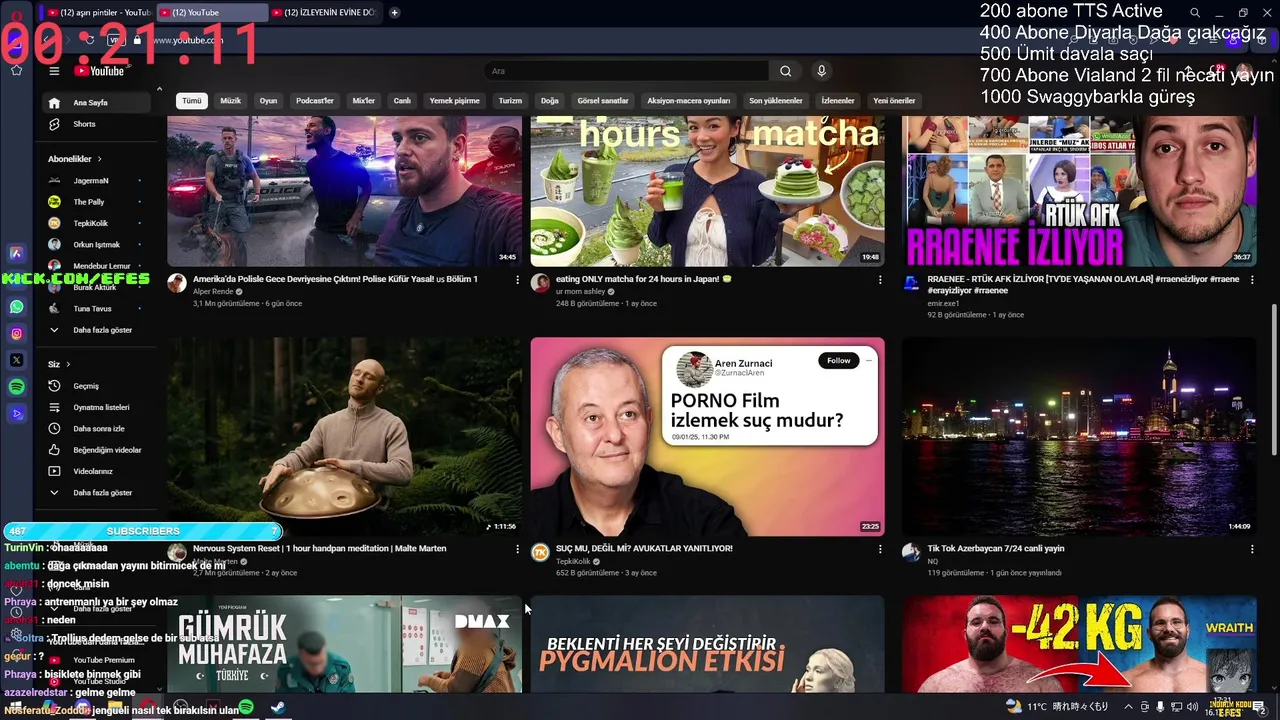Image resolution: width=1280 pixels, height=720 pixels.
Task: Expand the Abonelikler section arrow
Action: click(99, 159)
